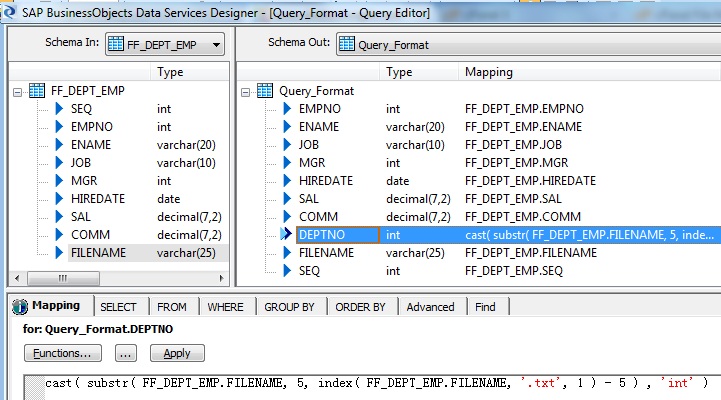Click the right arrow of Schema In scrollbar

[x=222, y=278]
